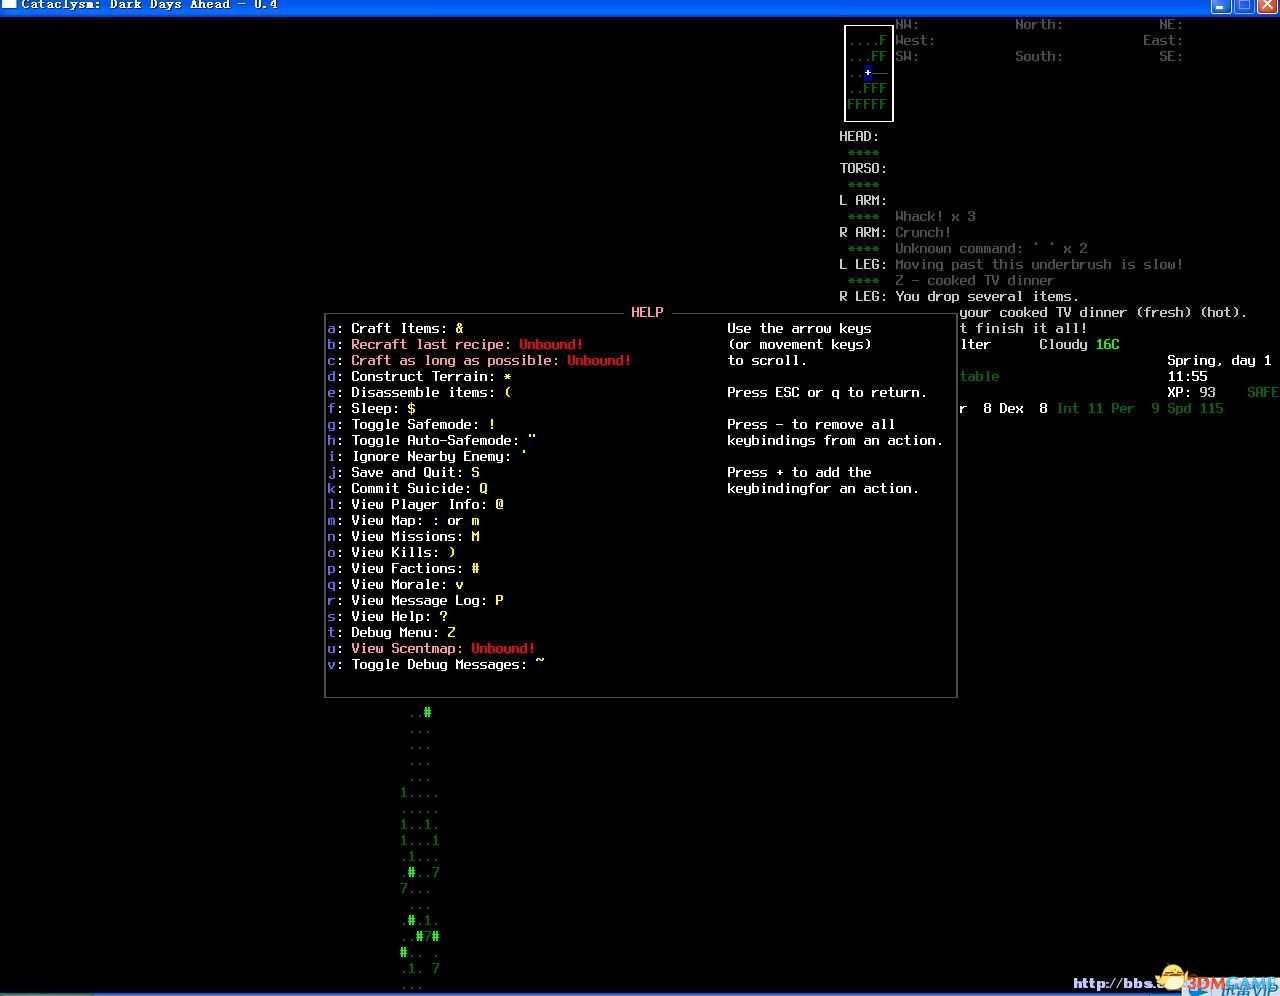Click the HEAD: body part label
Viewport: 1280px width, 996px height.
[x=859, y=136]
